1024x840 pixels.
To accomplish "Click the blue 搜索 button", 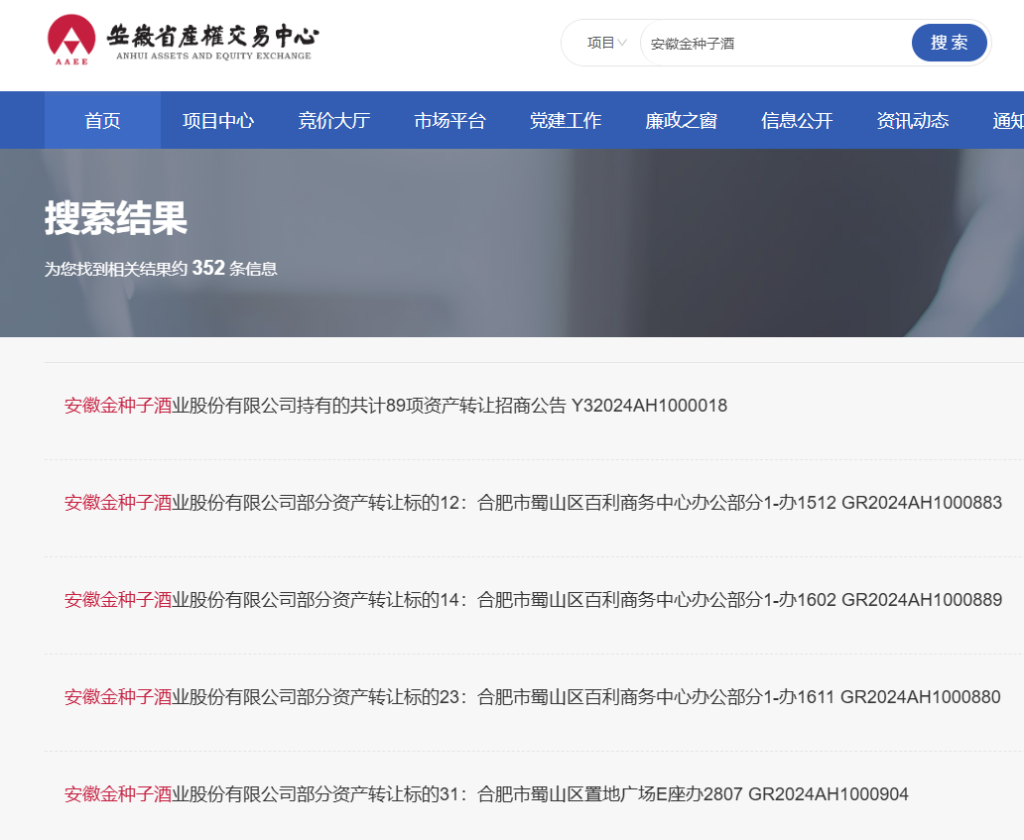I will [x=949, y=43].
